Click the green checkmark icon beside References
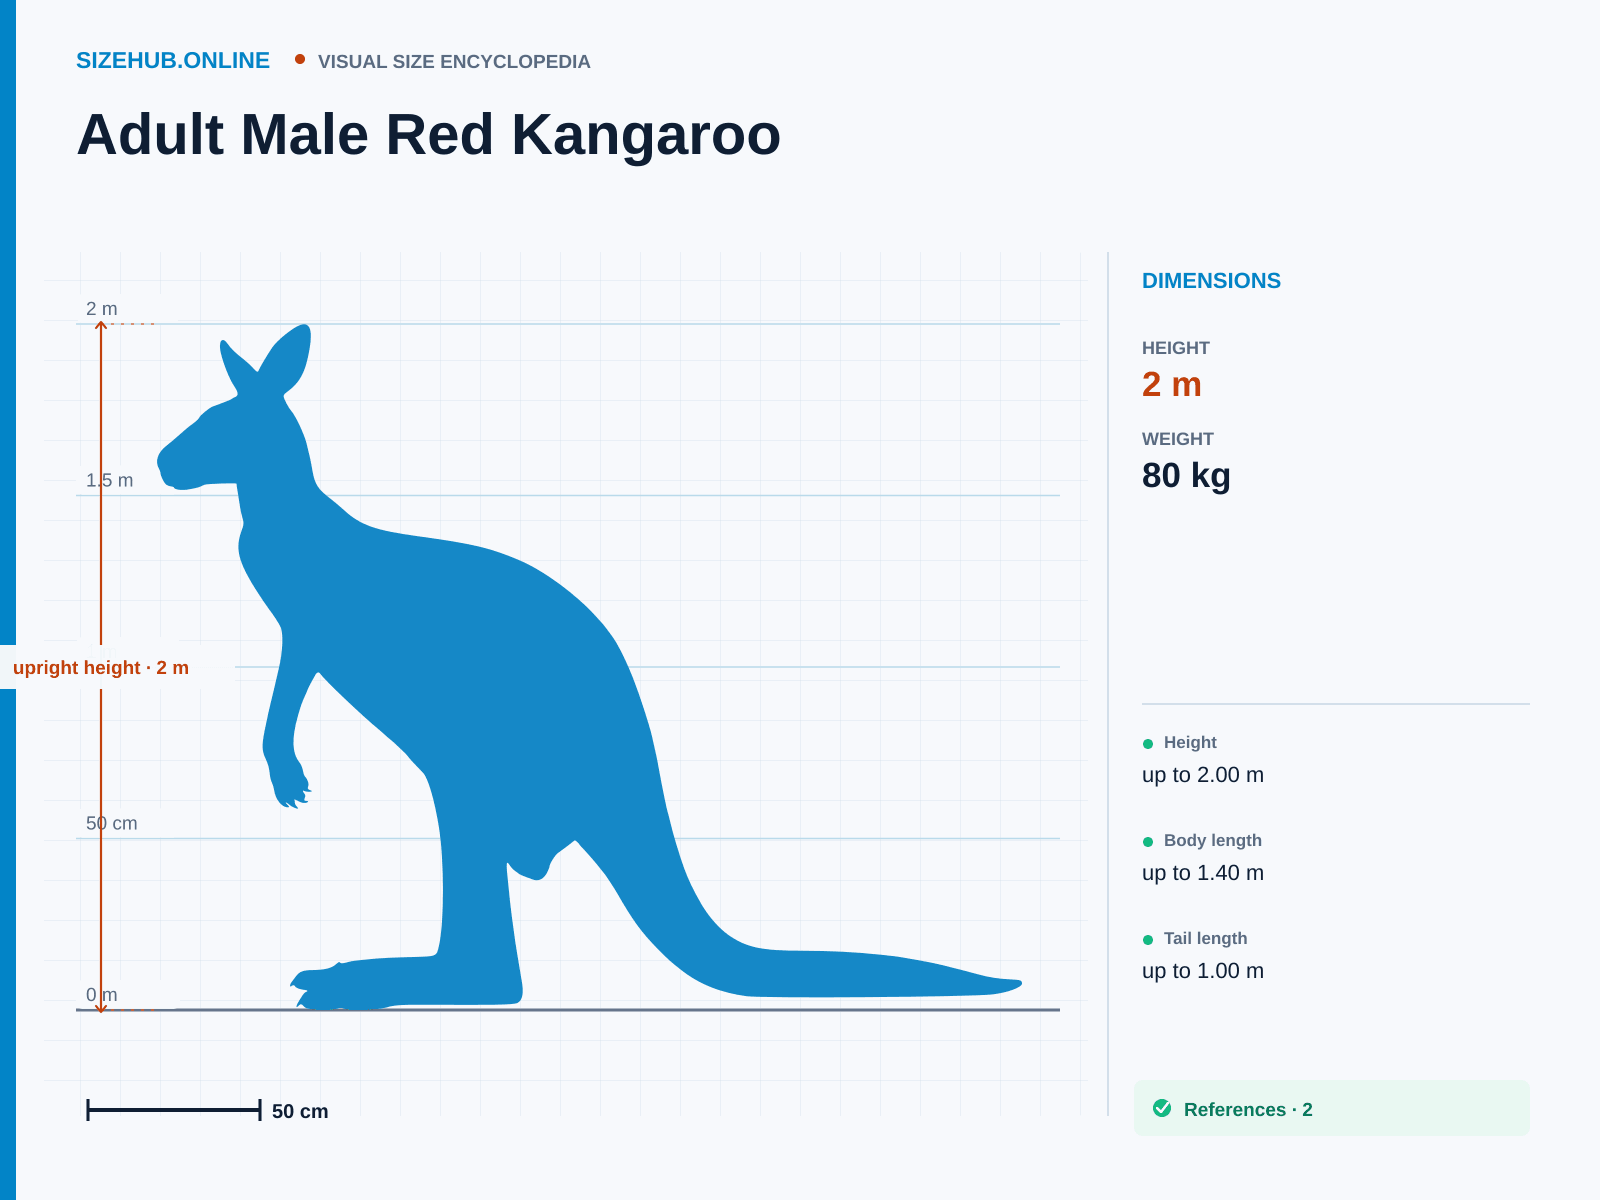The width and height of the screenshot is (1600, 1200). pos(1162,1108)
